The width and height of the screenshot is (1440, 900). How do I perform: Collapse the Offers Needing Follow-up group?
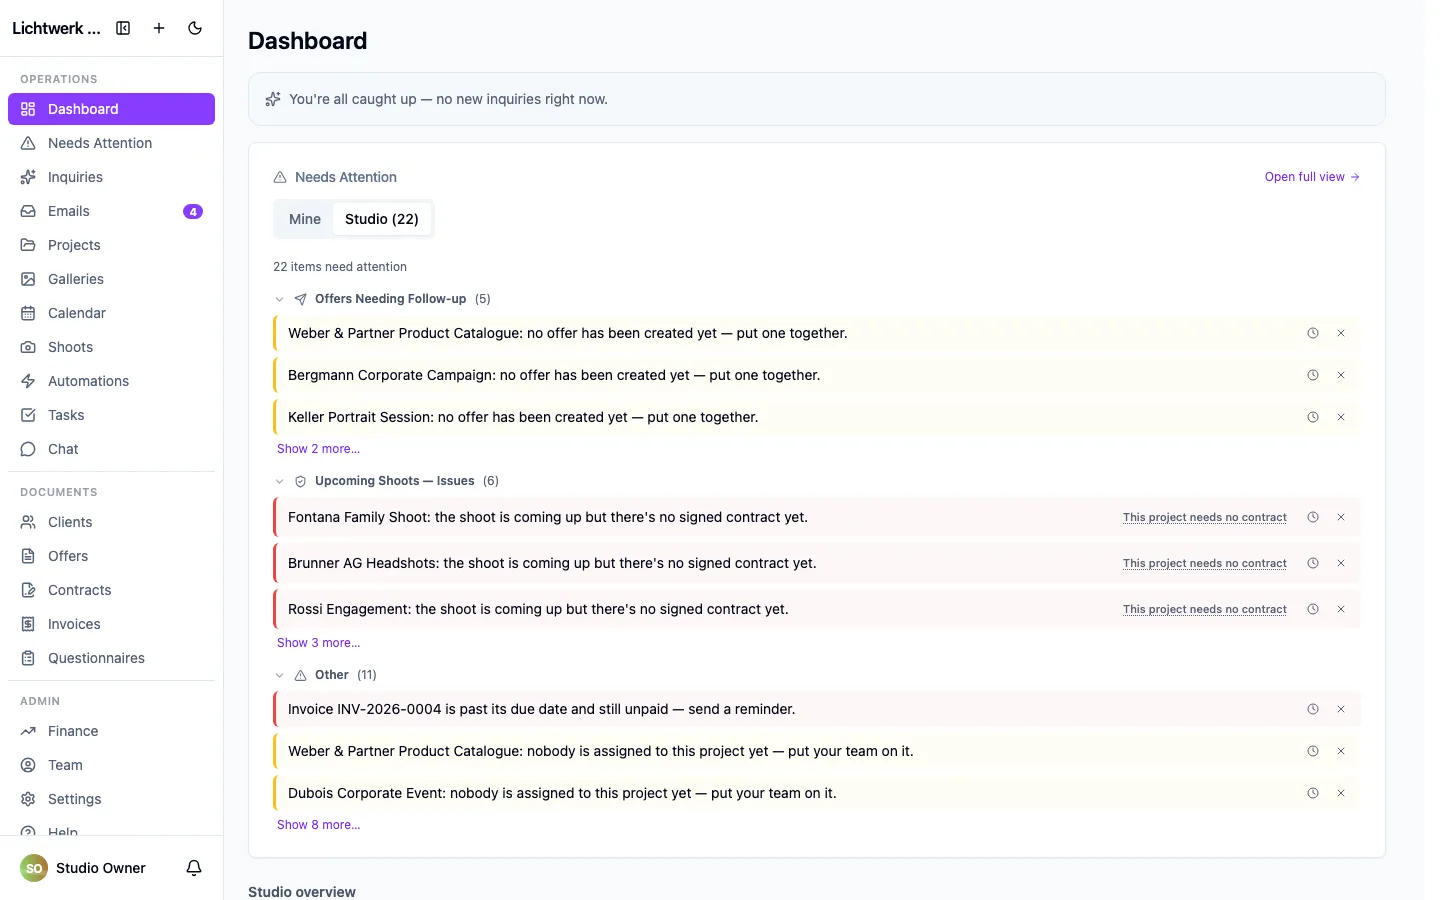click(280, 299)
